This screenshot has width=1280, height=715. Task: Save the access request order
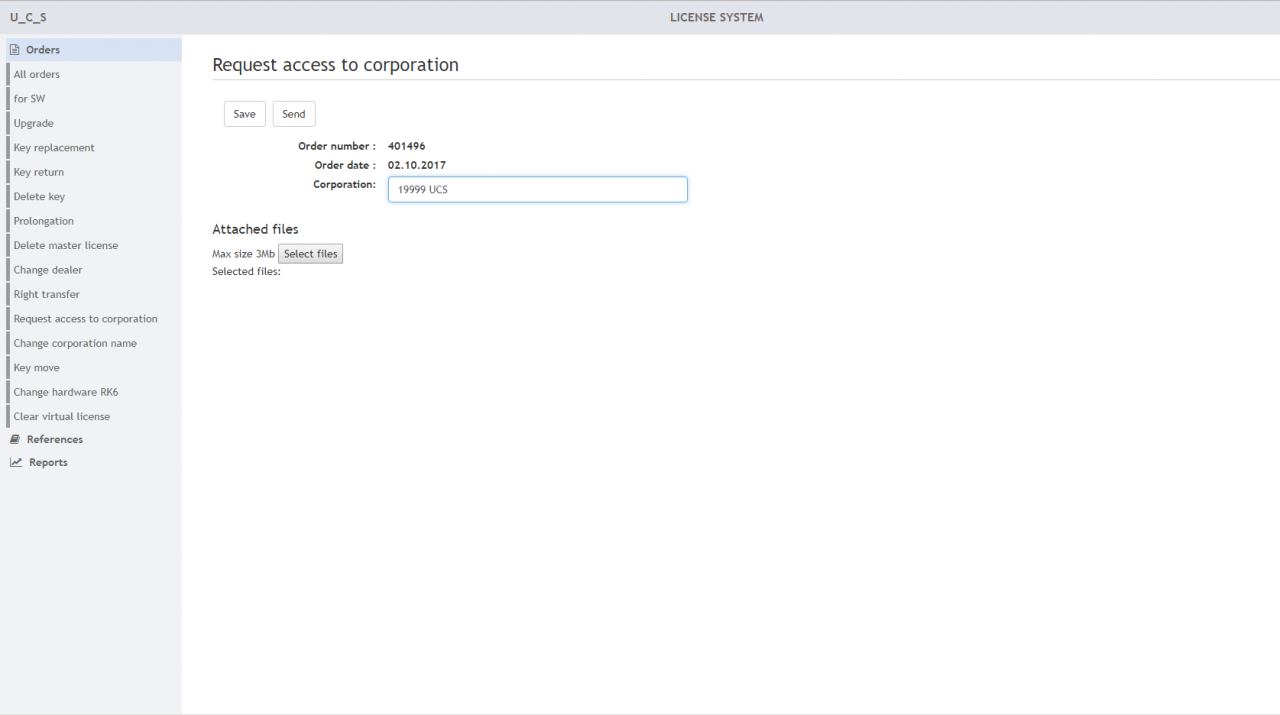(x=245, y=114)
